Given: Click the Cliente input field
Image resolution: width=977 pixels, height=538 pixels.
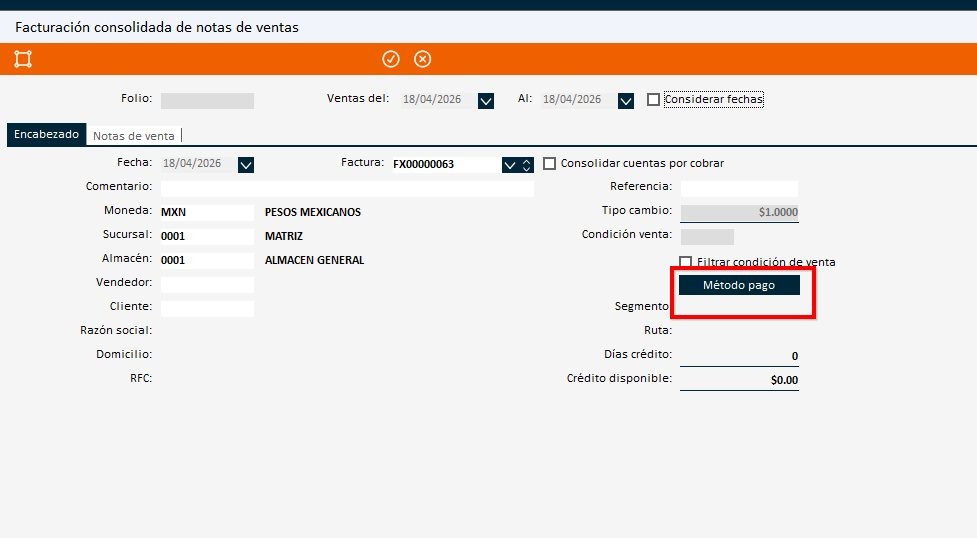Looking at the screenshot, I should [x=207, y=309].
